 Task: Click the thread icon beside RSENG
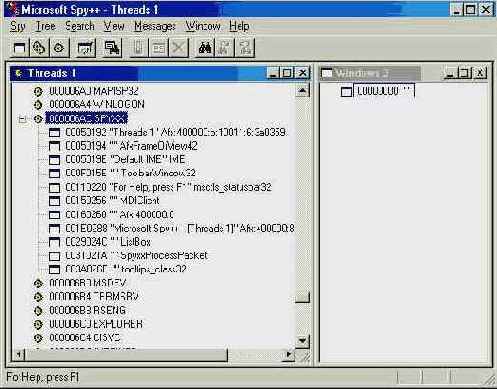pyautogui.click(x=38, y=310)
